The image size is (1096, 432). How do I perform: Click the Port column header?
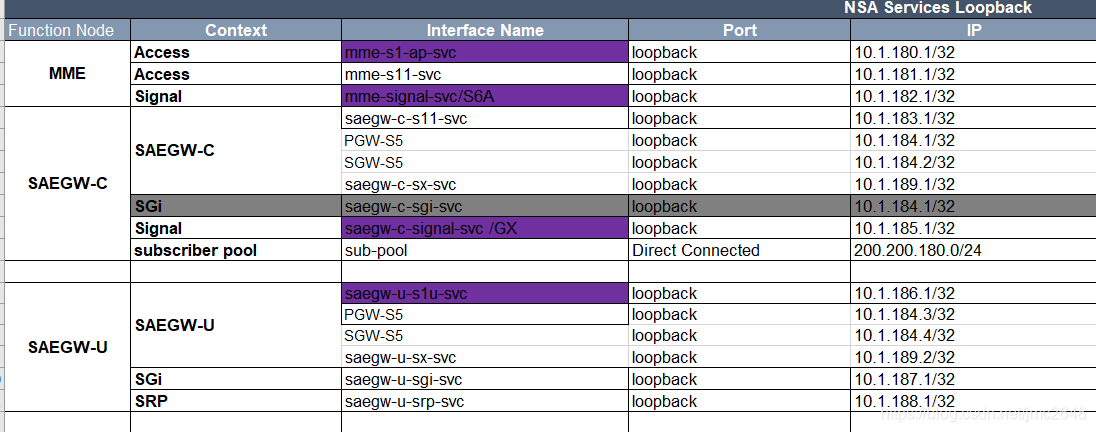tap(740, 30)
